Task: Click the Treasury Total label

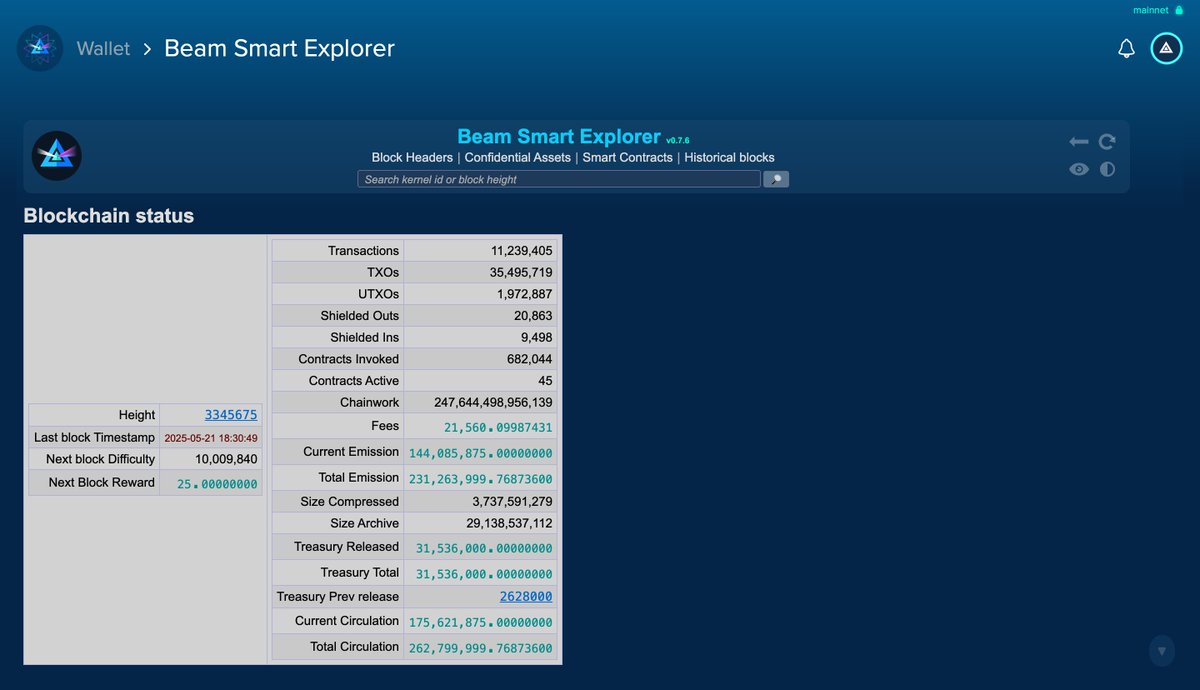Action: (x=359, y=573)
